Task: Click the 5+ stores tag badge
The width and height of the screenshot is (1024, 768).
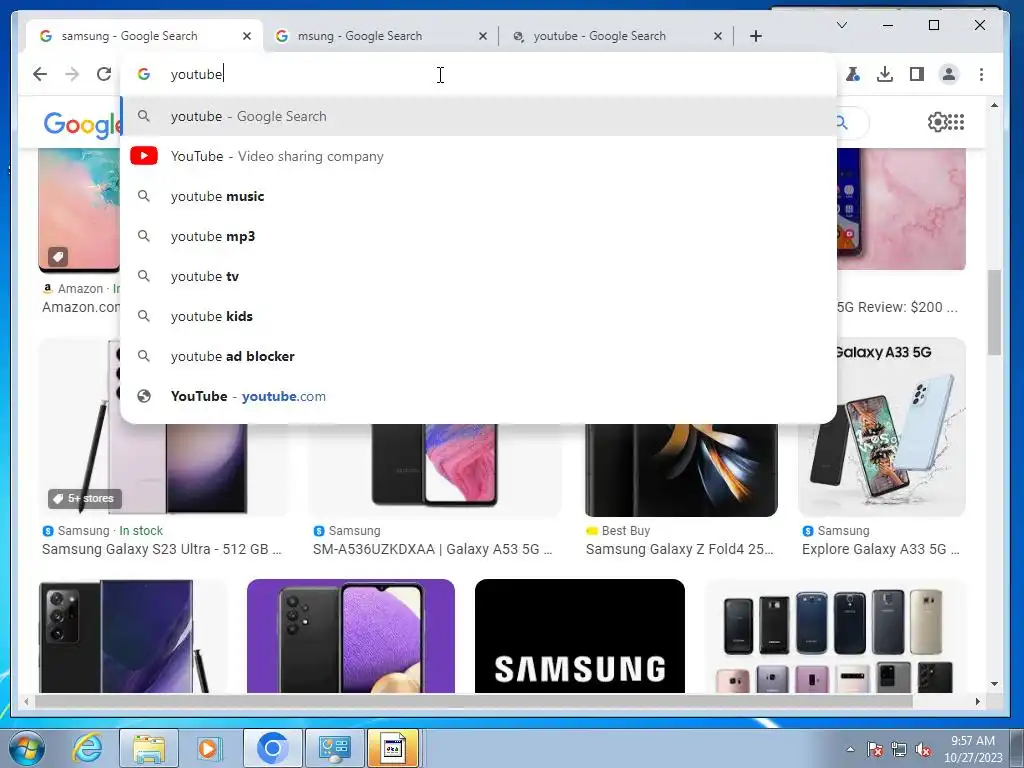Action: tap(84, 498)
